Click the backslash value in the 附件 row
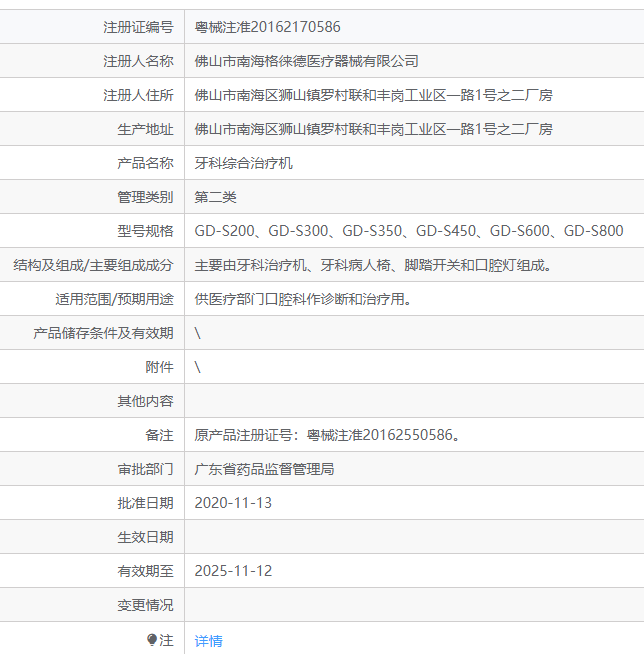This screenshot has width=644, height=654. coord(198,367)
